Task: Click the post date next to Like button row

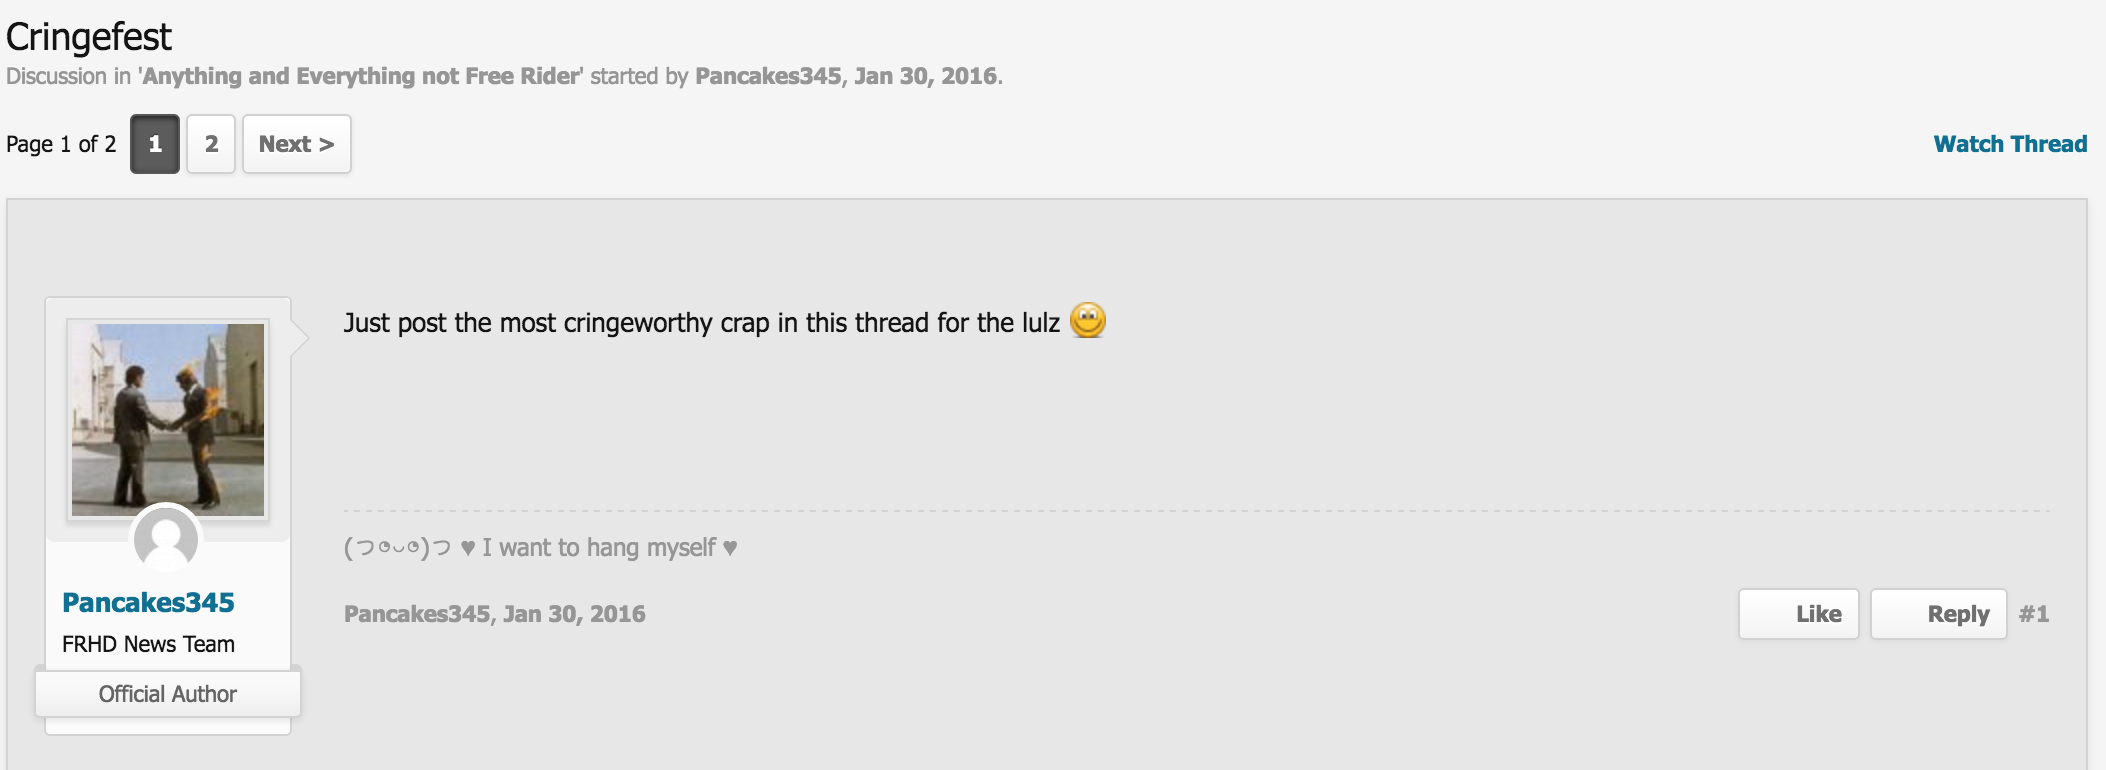Action: [x=574, y=614]
